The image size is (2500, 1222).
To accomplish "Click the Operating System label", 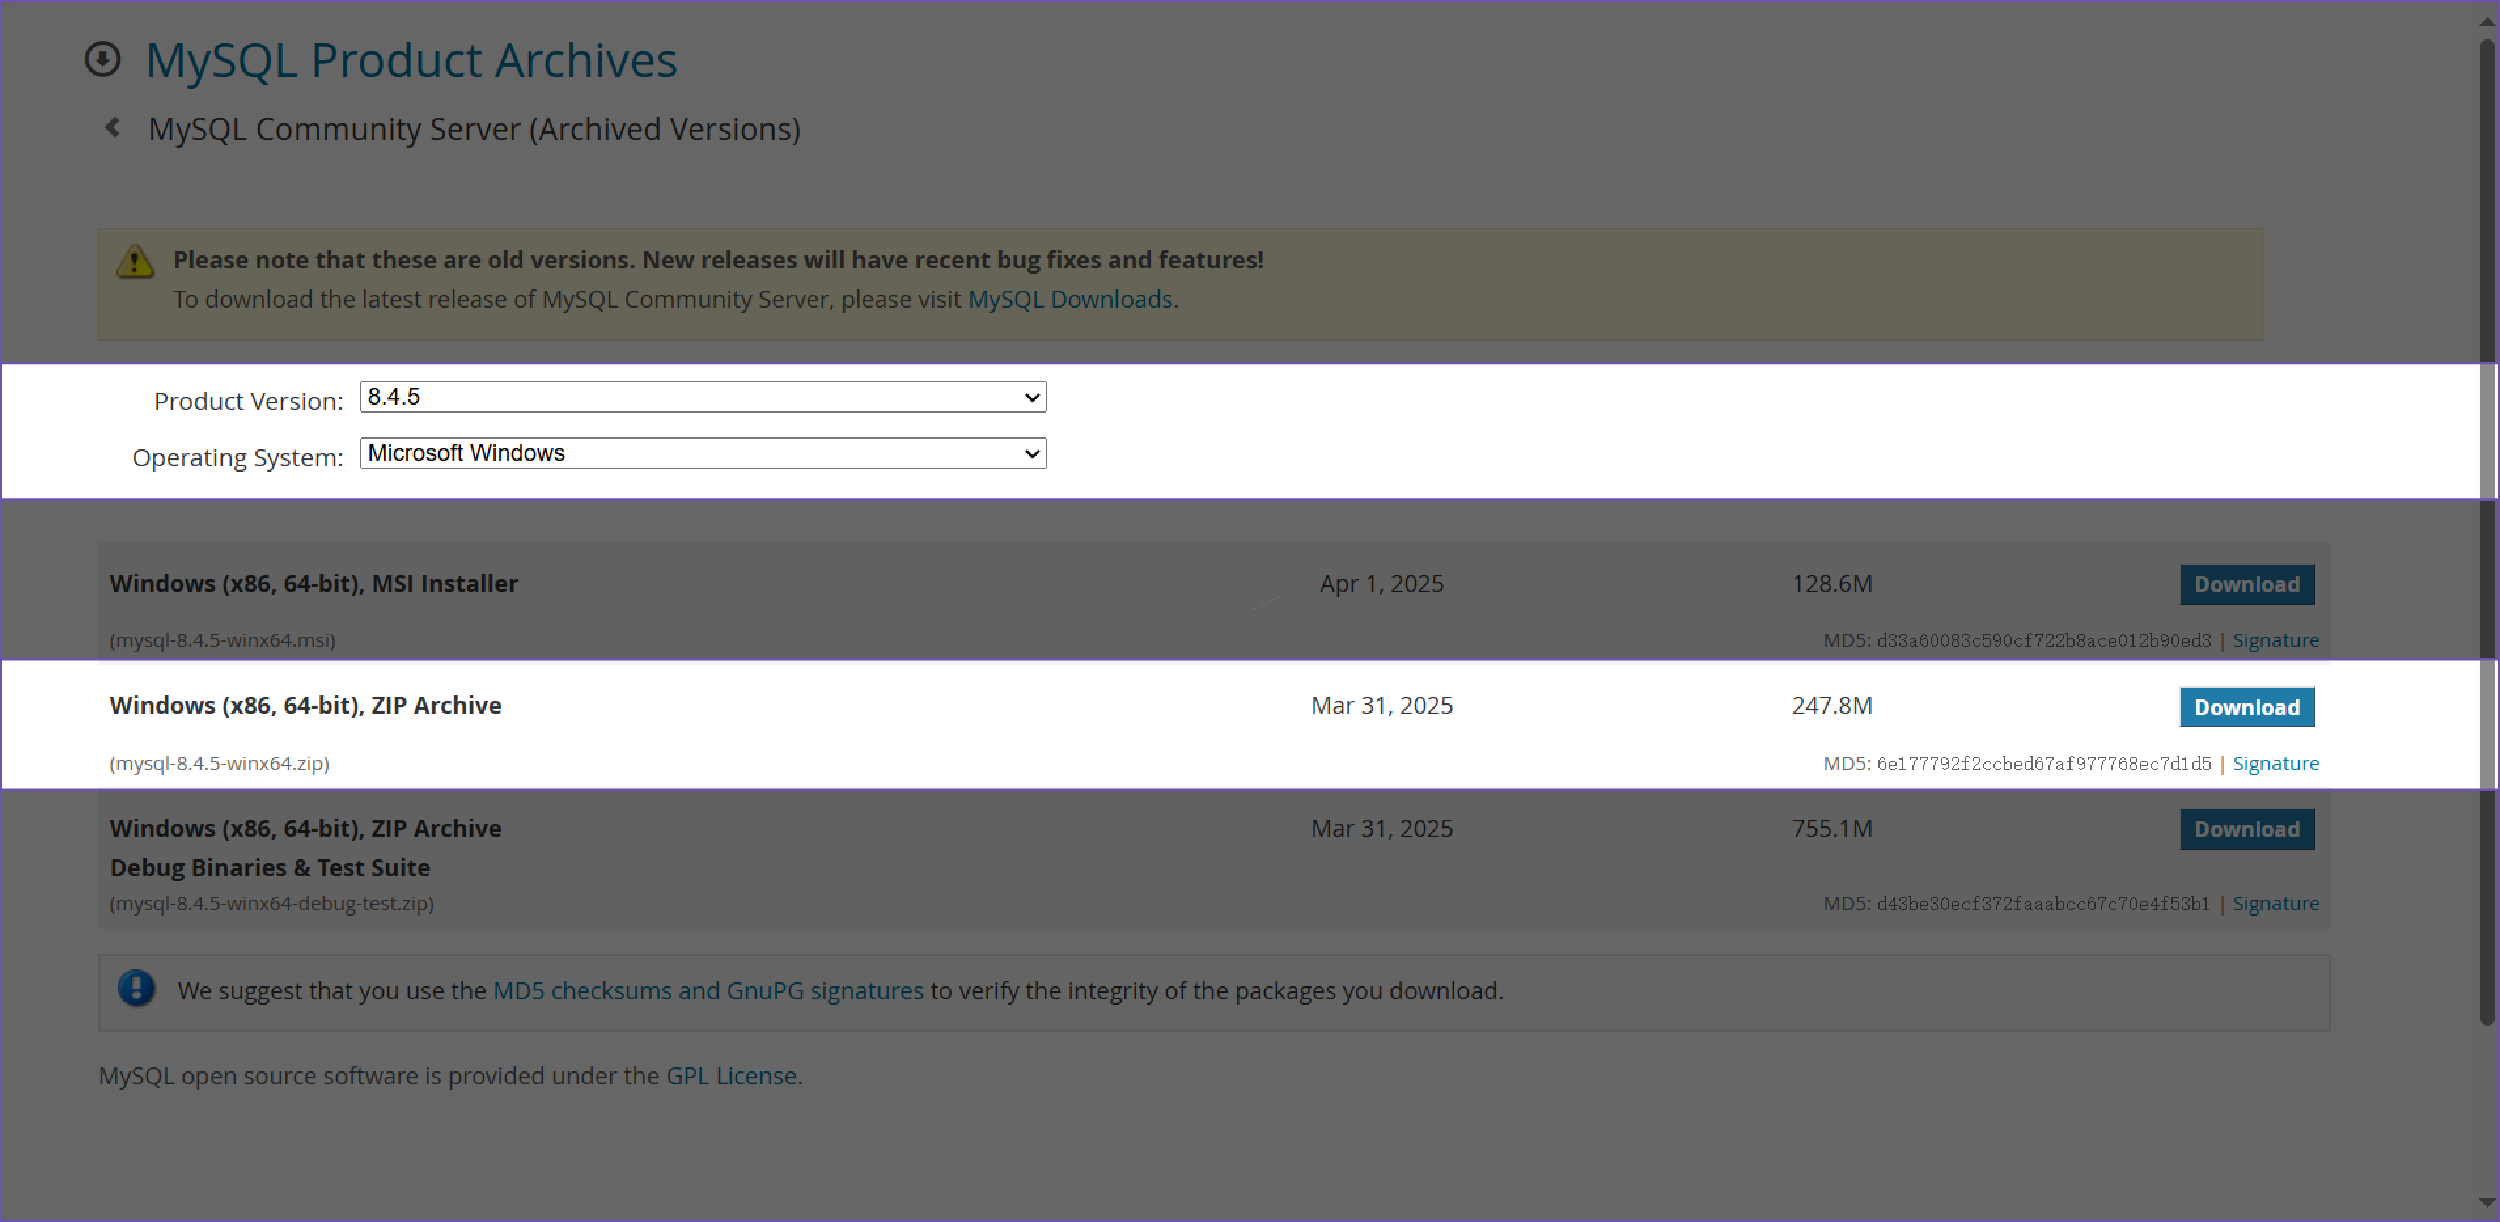I will click(x=238, y=457).
